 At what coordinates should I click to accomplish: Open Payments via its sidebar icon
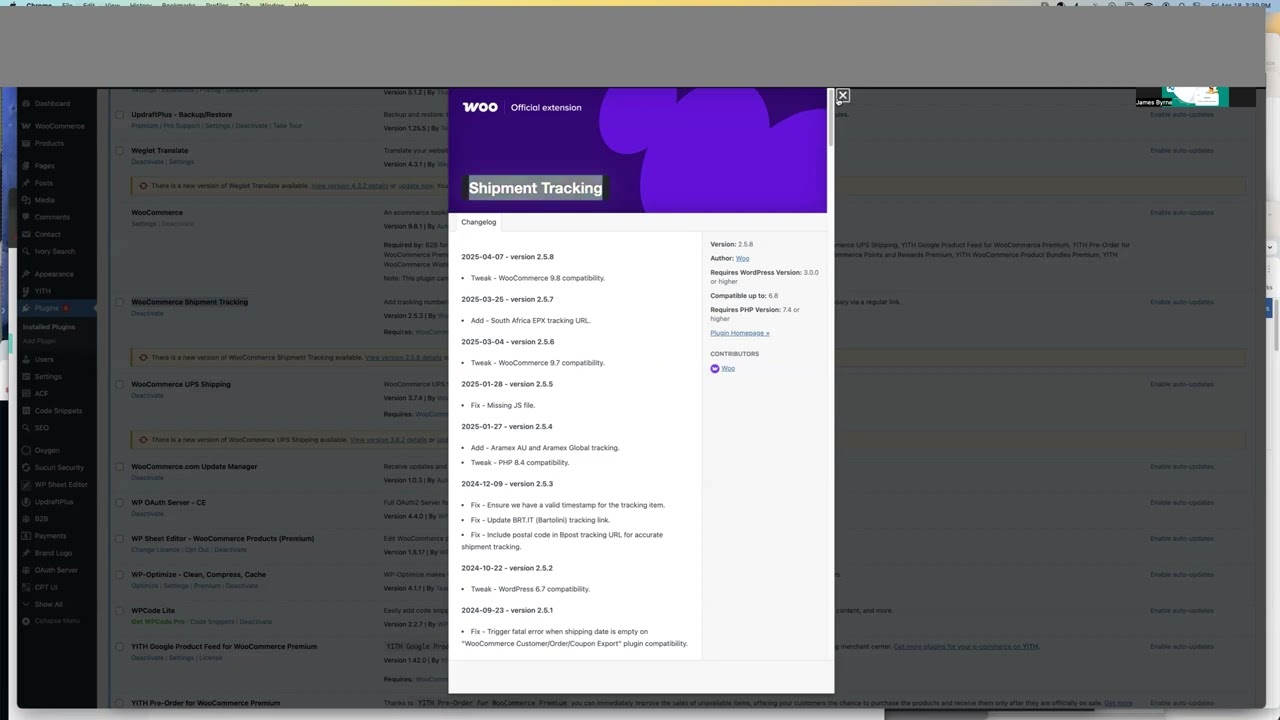[x=25, y=536]
